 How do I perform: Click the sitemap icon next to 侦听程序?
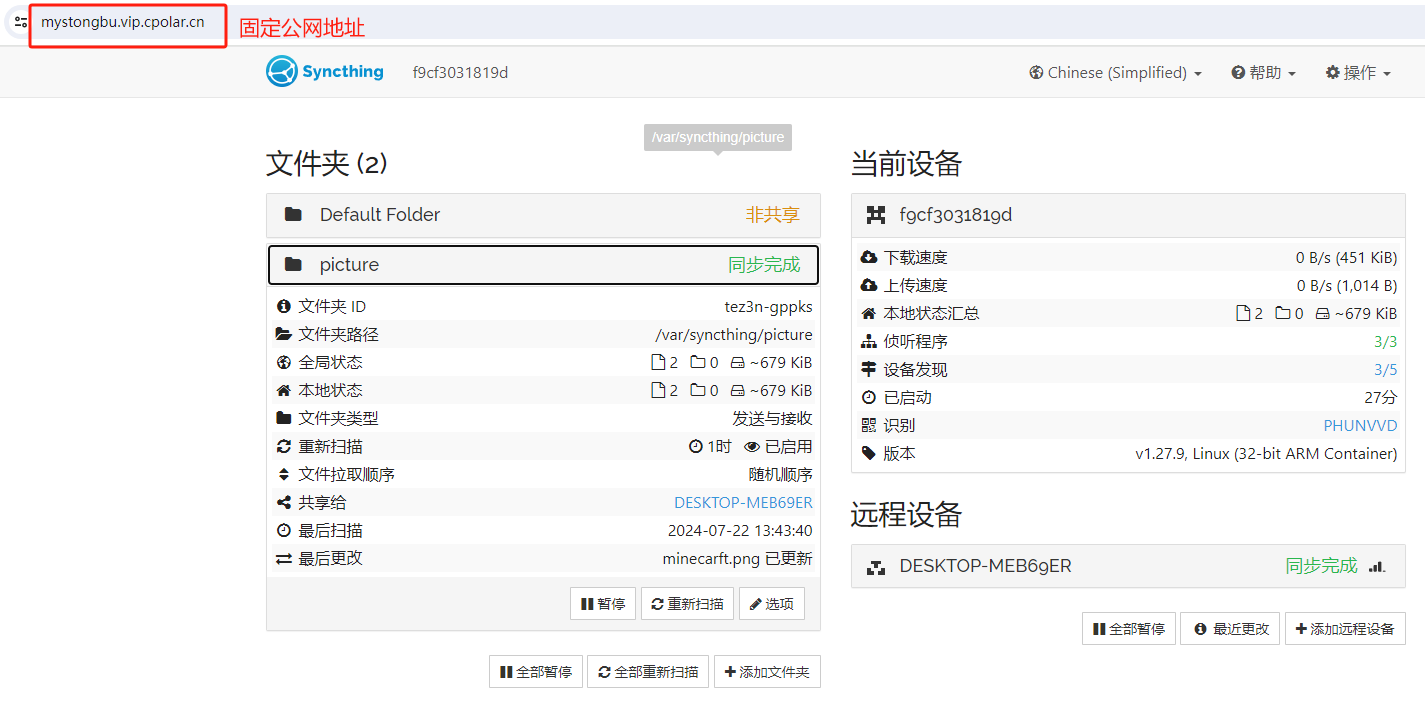869,341
